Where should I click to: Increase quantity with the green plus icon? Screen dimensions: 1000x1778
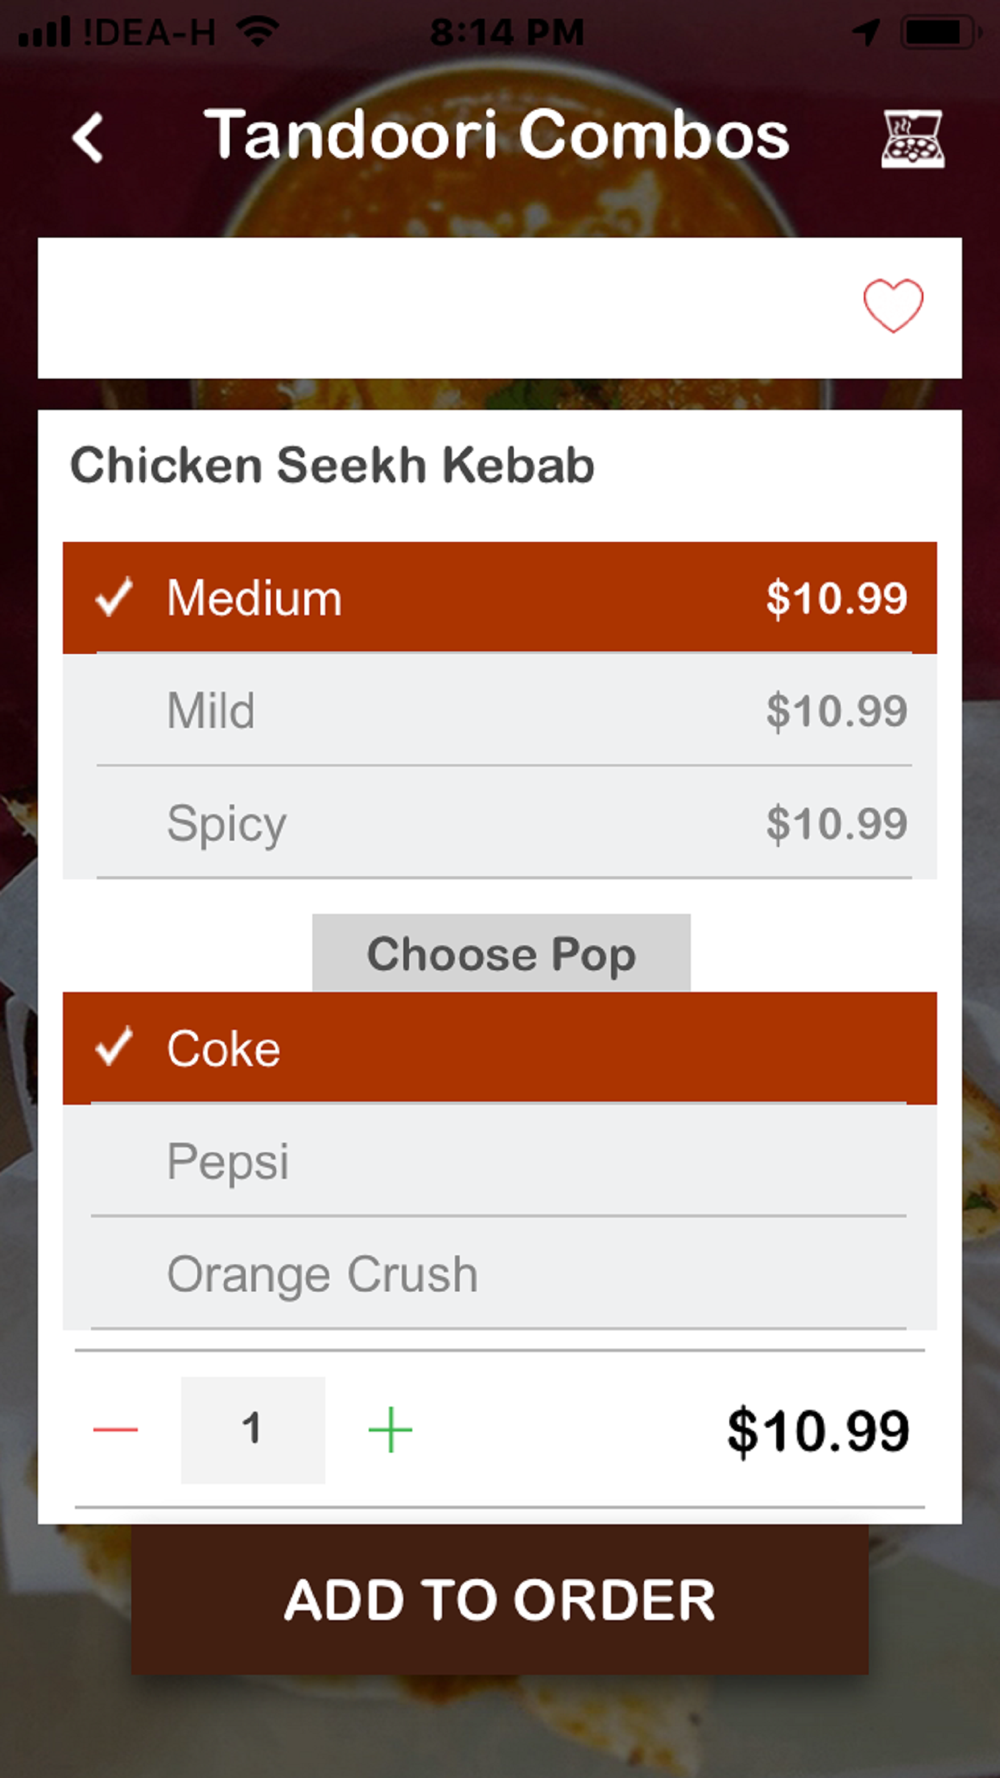coord(390,1430)
